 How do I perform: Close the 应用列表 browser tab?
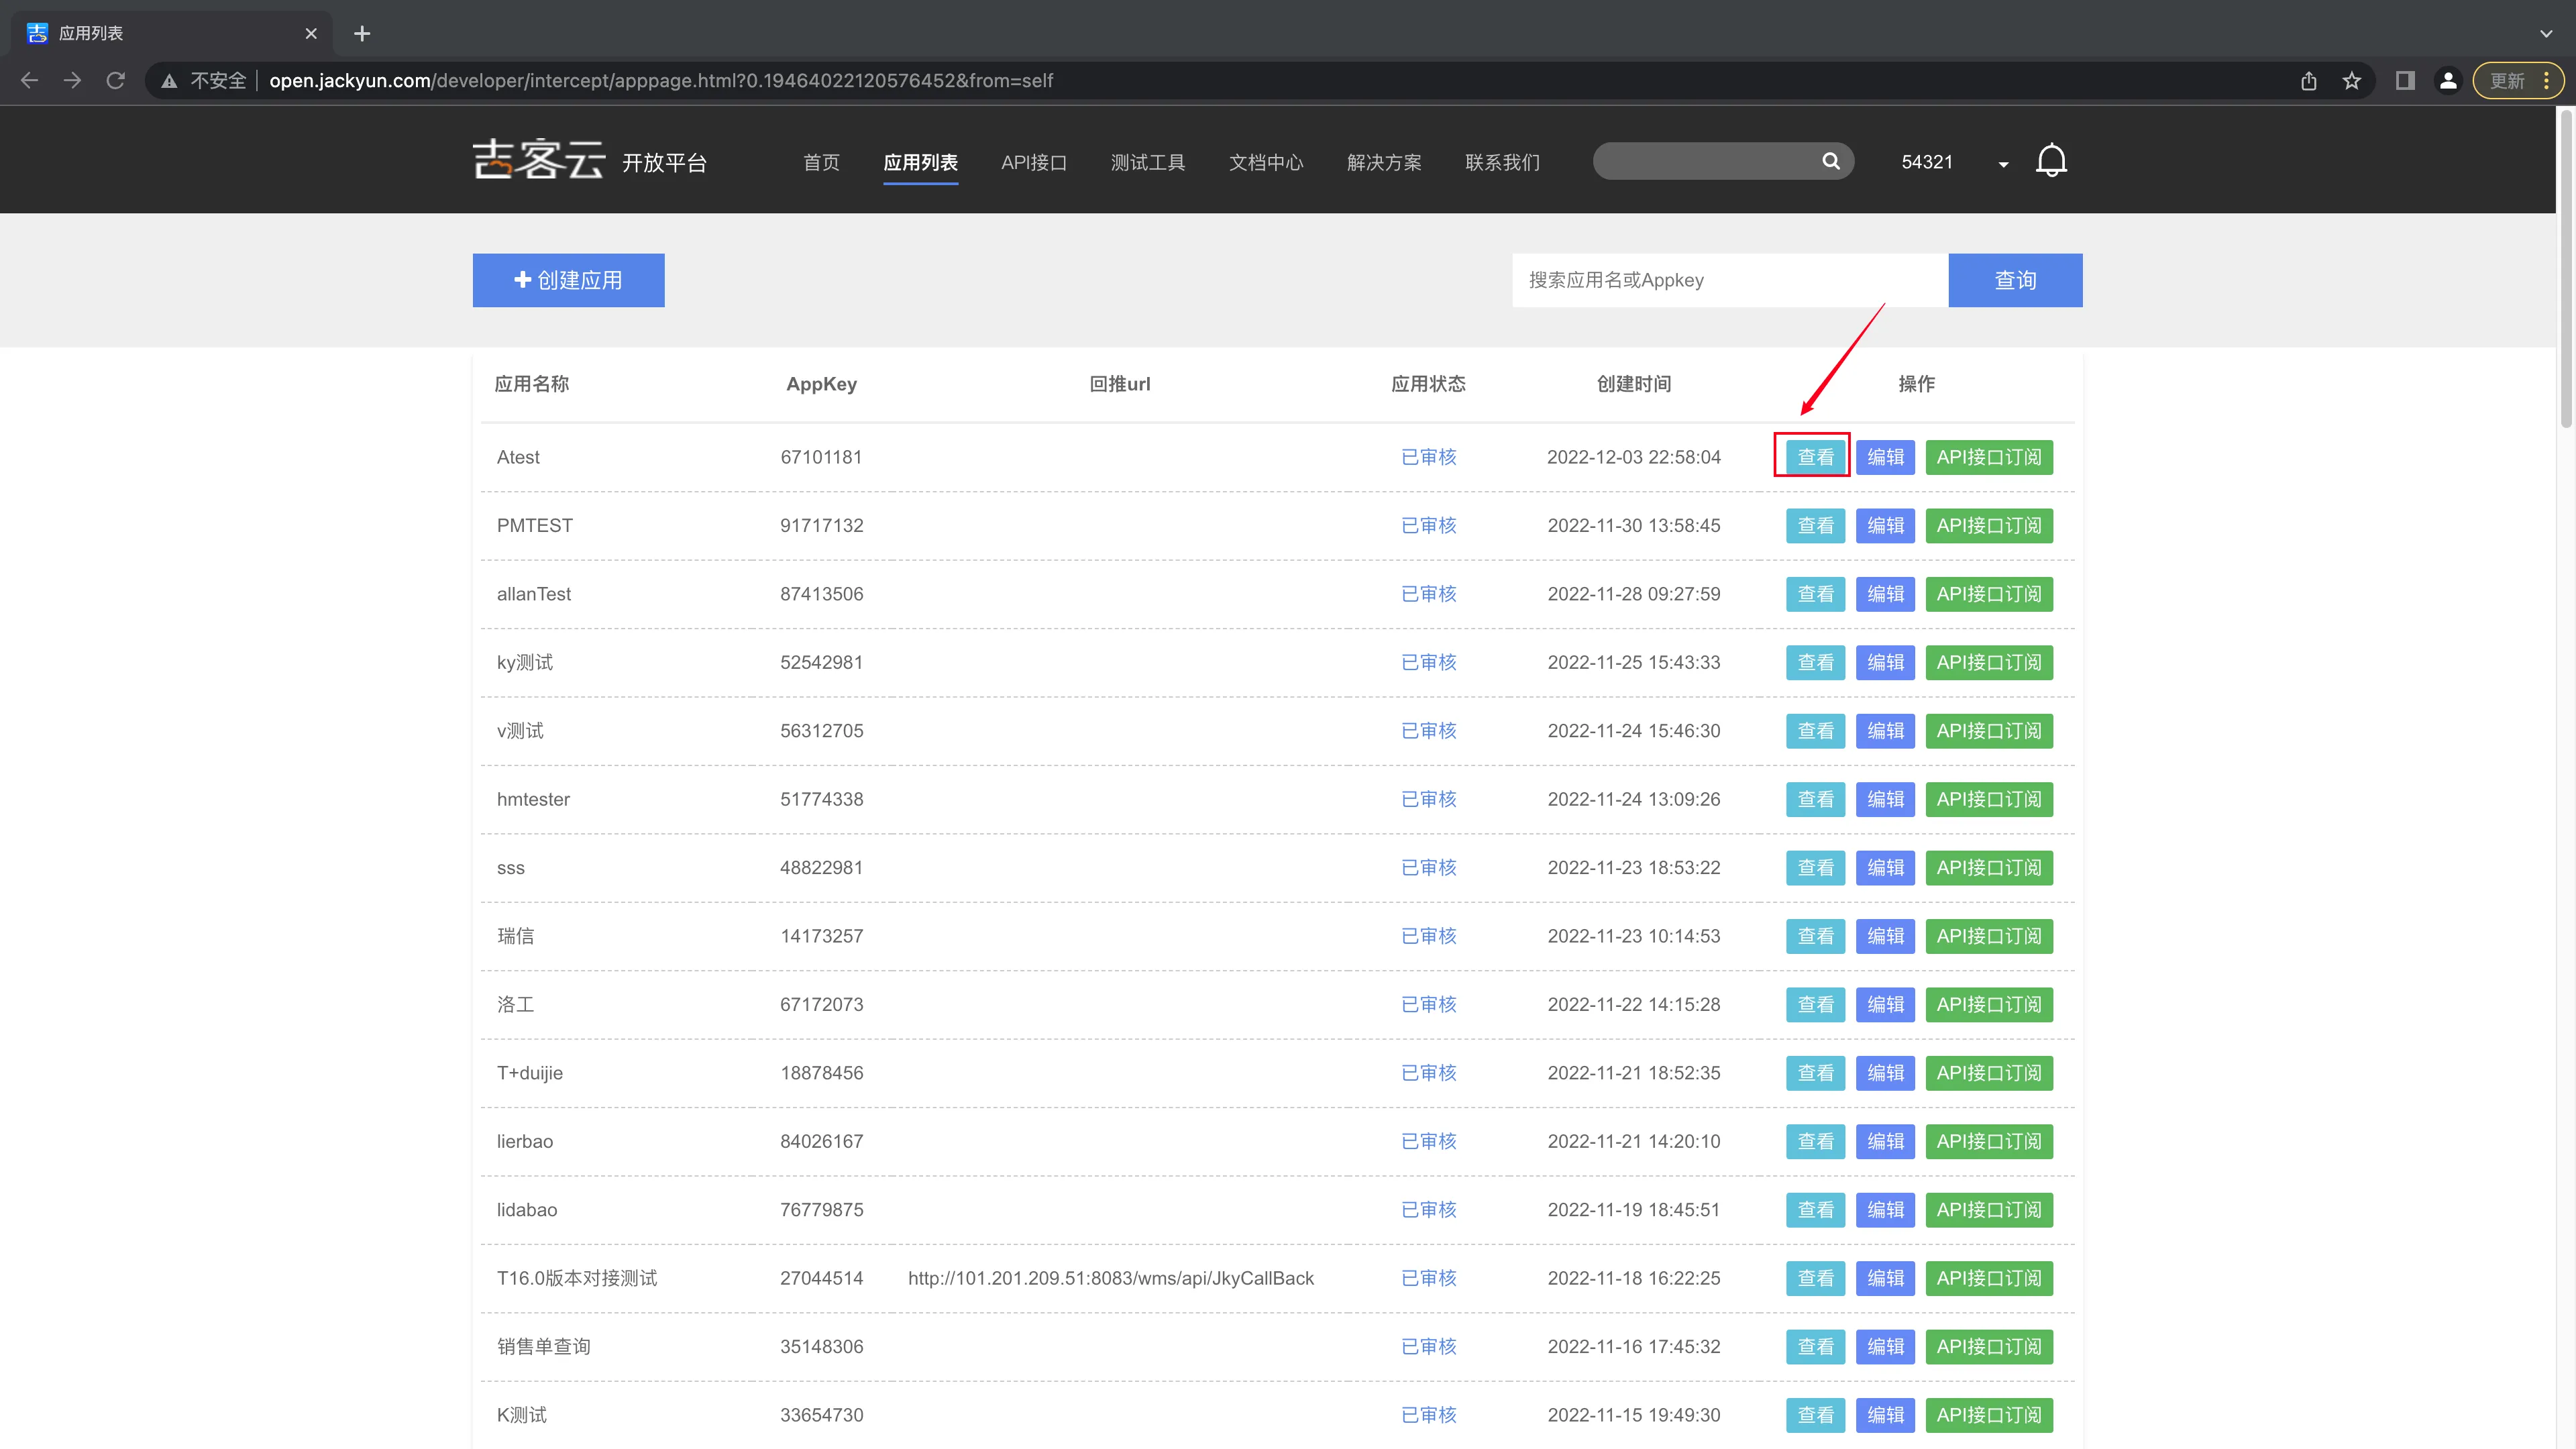[x=311, y=33]
